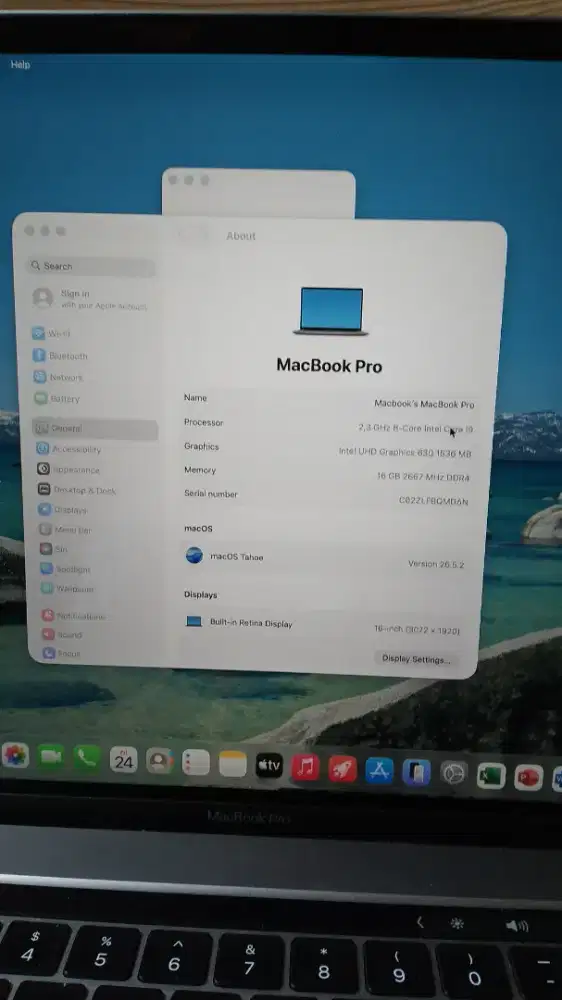The height and width of the screenshot is (1000, 562).
Task: Open Reminders from the Dock
Action: [196, 763]
